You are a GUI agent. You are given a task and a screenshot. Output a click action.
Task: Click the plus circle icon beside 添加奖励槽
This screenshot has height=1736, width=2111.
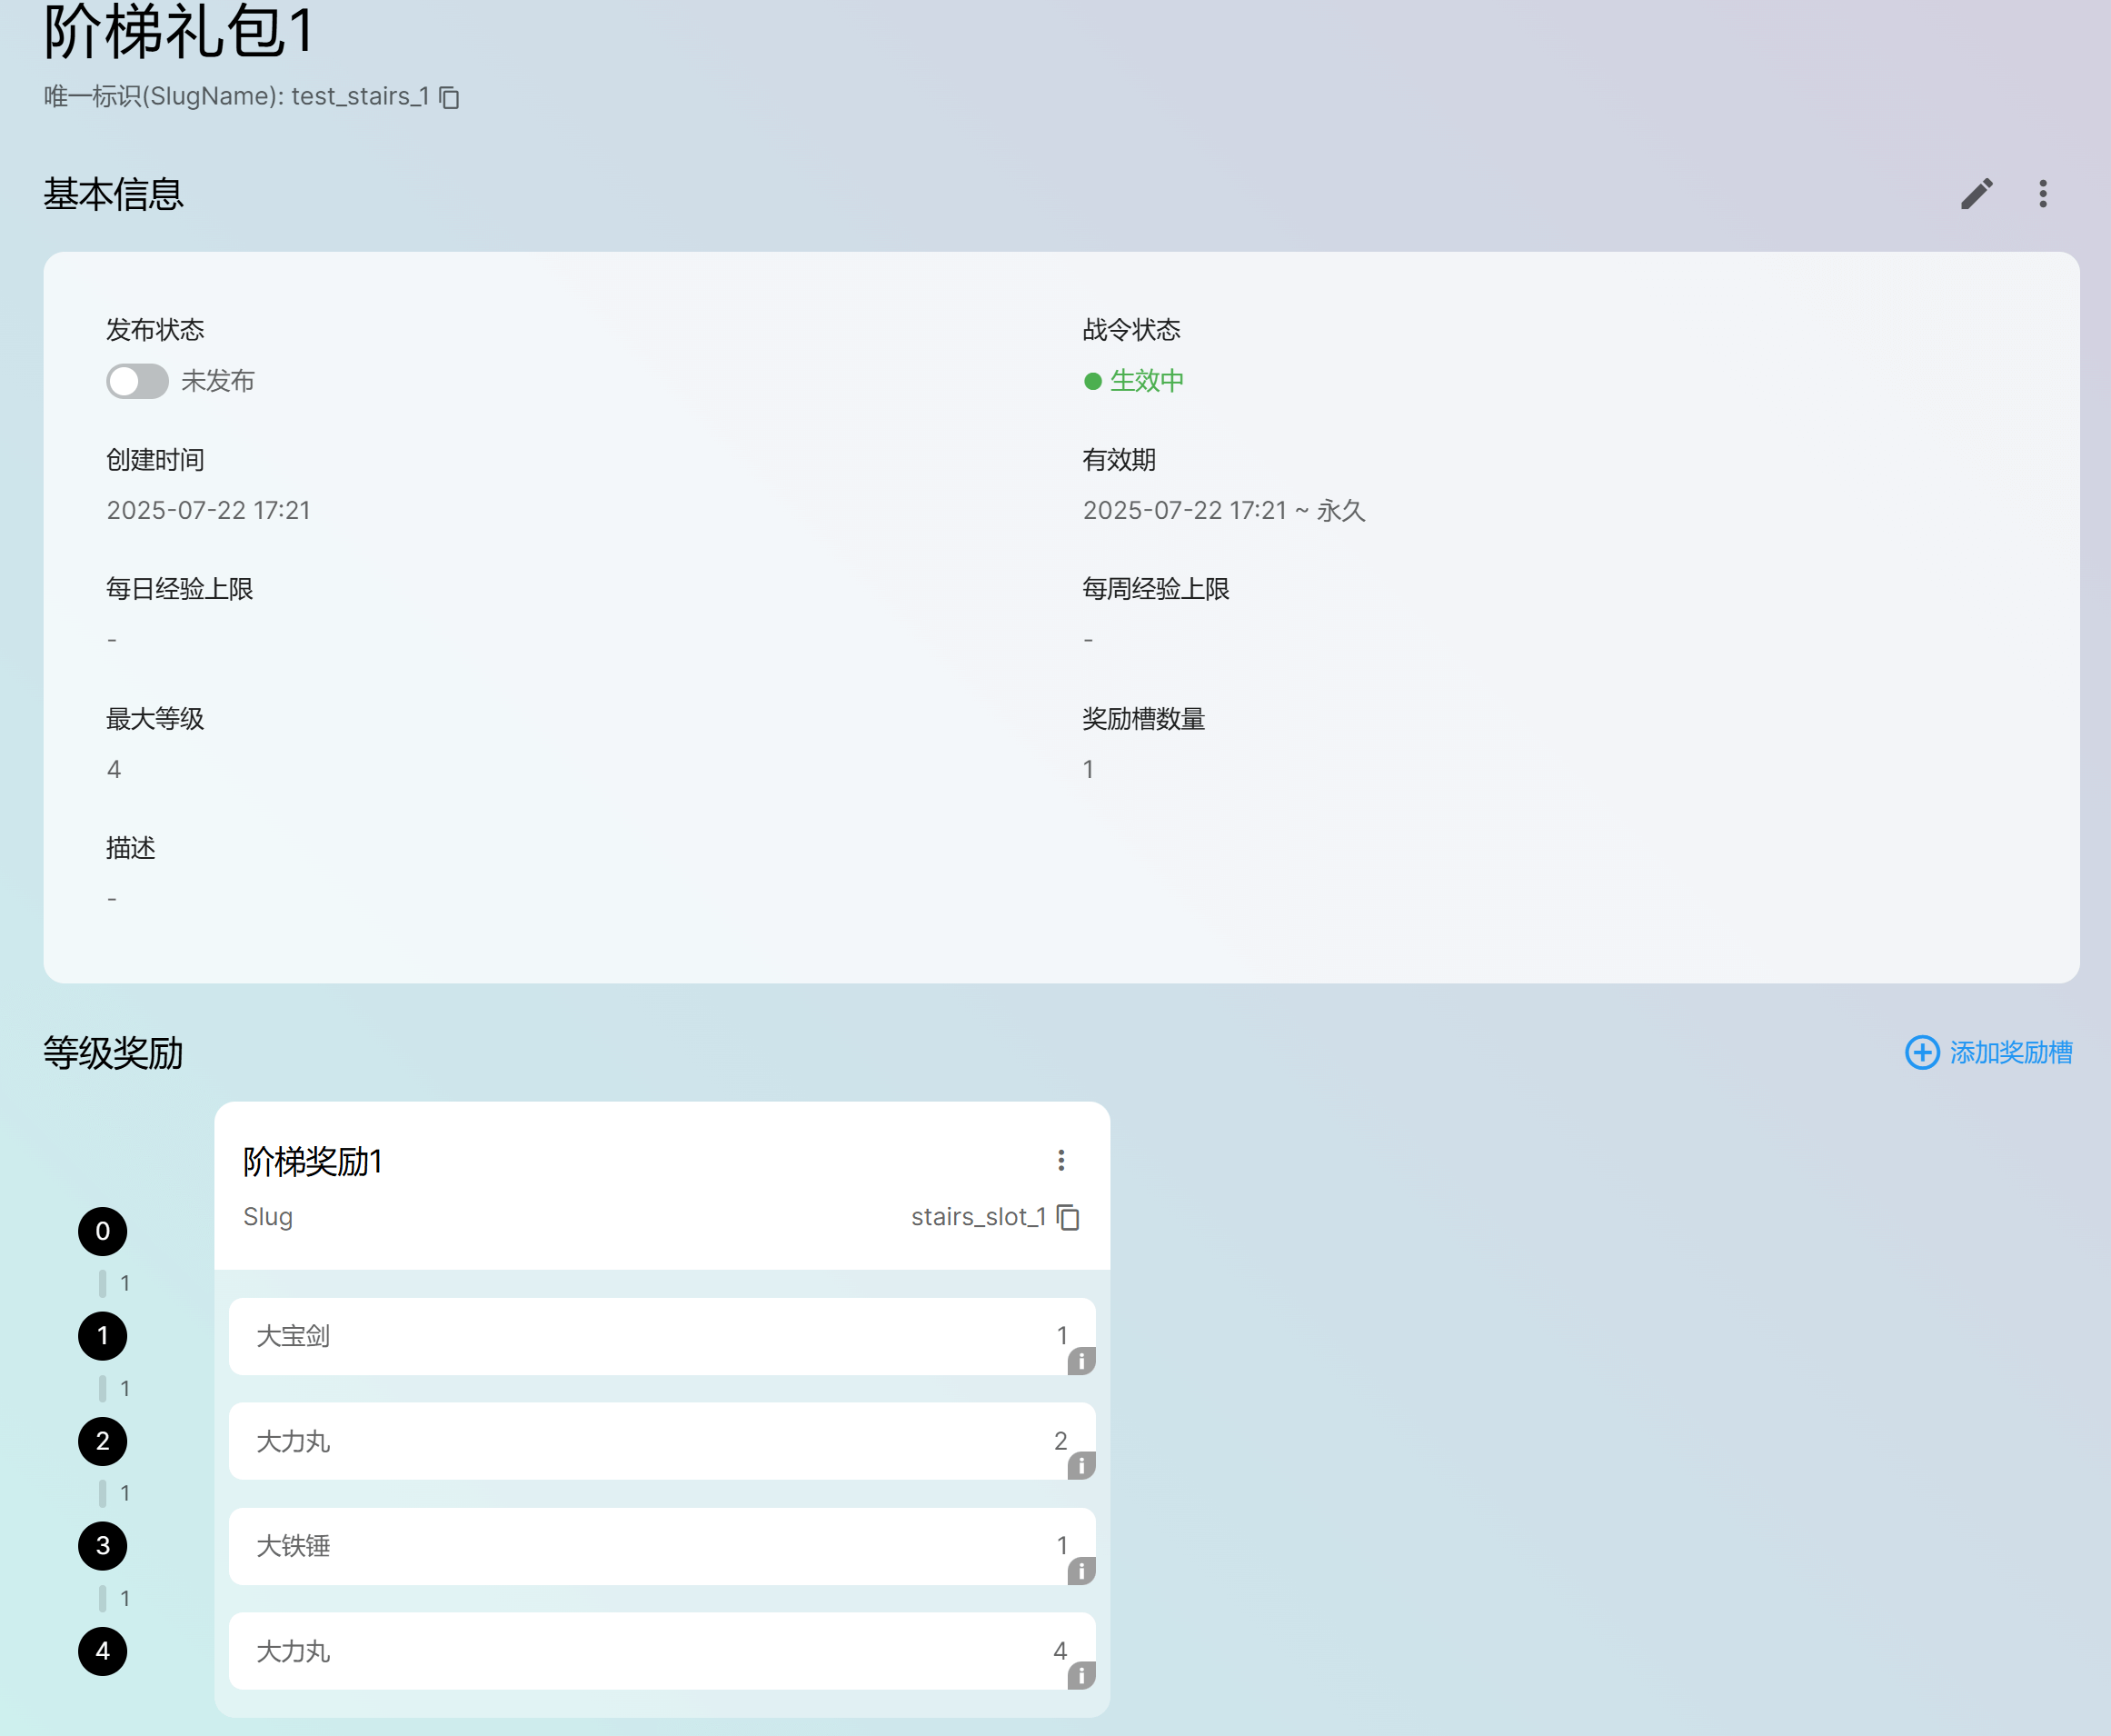(1921, 1052)
